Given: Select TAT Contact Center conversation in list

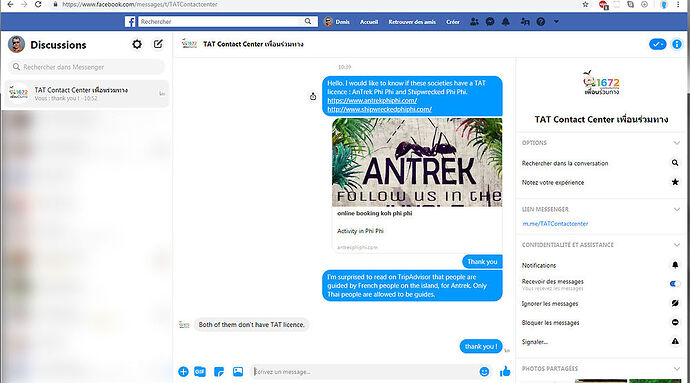Looking at the screenshot, I should (x=86, y=94).
